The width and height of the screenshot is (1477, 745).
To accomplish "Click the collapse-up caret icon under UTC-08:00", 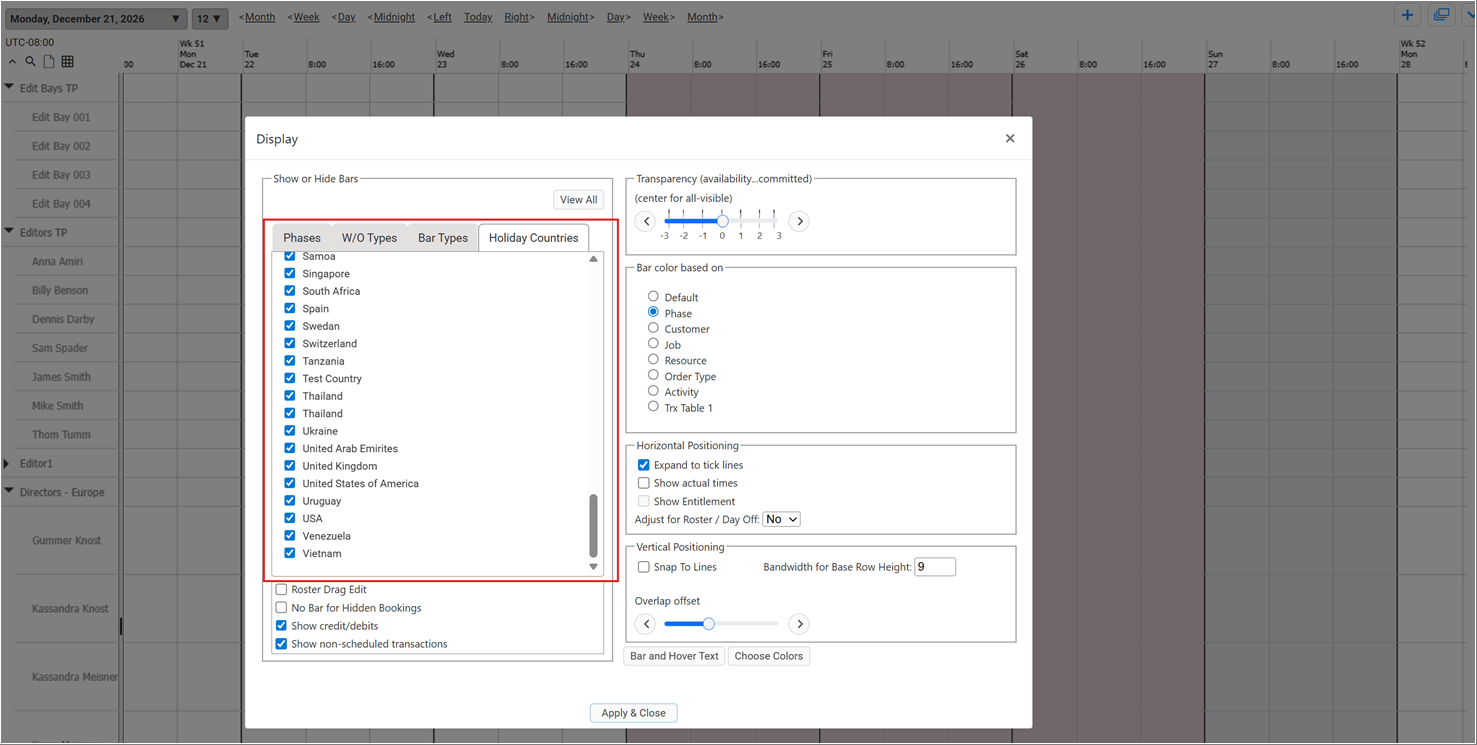I will coord(12,62).
